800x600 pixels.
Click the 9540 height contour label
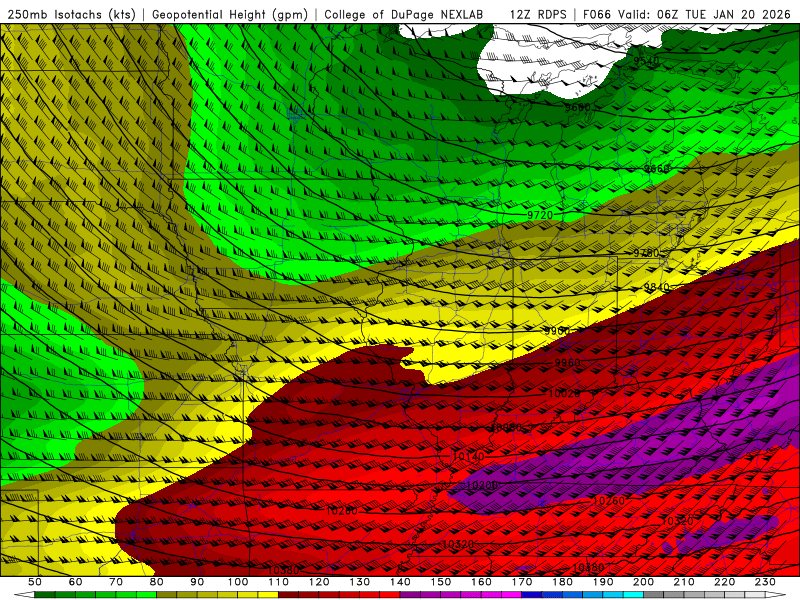point(646,61)
